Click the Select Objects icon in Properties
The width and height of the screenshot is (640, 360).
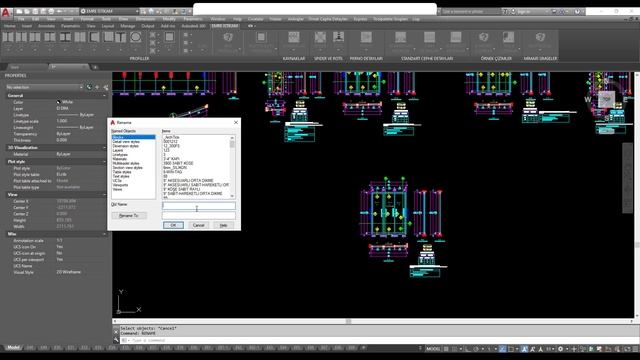[97, 87]
